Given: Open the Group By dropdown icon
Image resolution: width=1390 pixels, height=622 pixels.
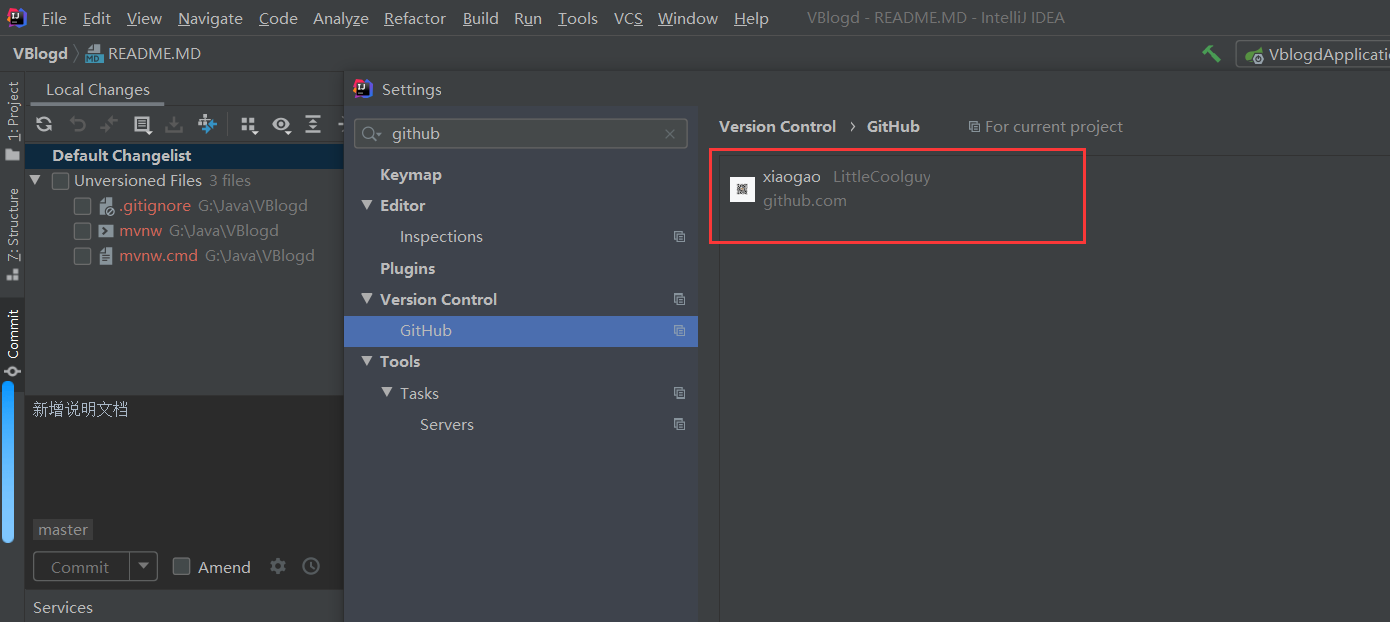Looking at the screenshot, I should pos(250,124).
